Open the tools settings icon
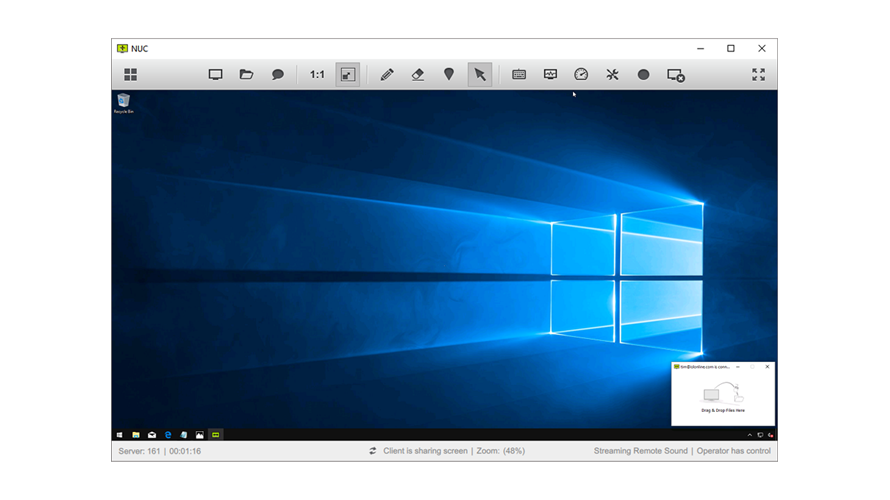The height and width of the screenshot is (500, 890). point(612,75)
